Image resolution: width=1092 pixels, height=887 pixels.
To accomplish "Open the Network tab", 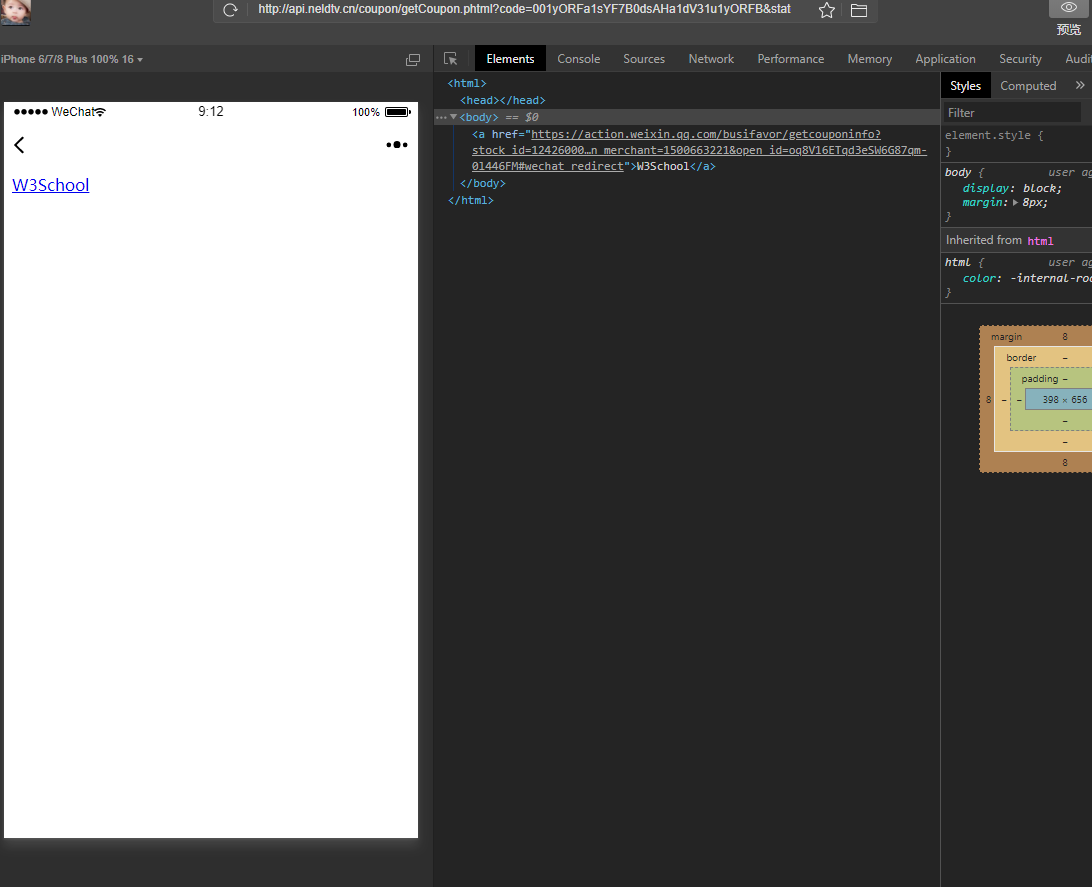I will coord(711,59).
